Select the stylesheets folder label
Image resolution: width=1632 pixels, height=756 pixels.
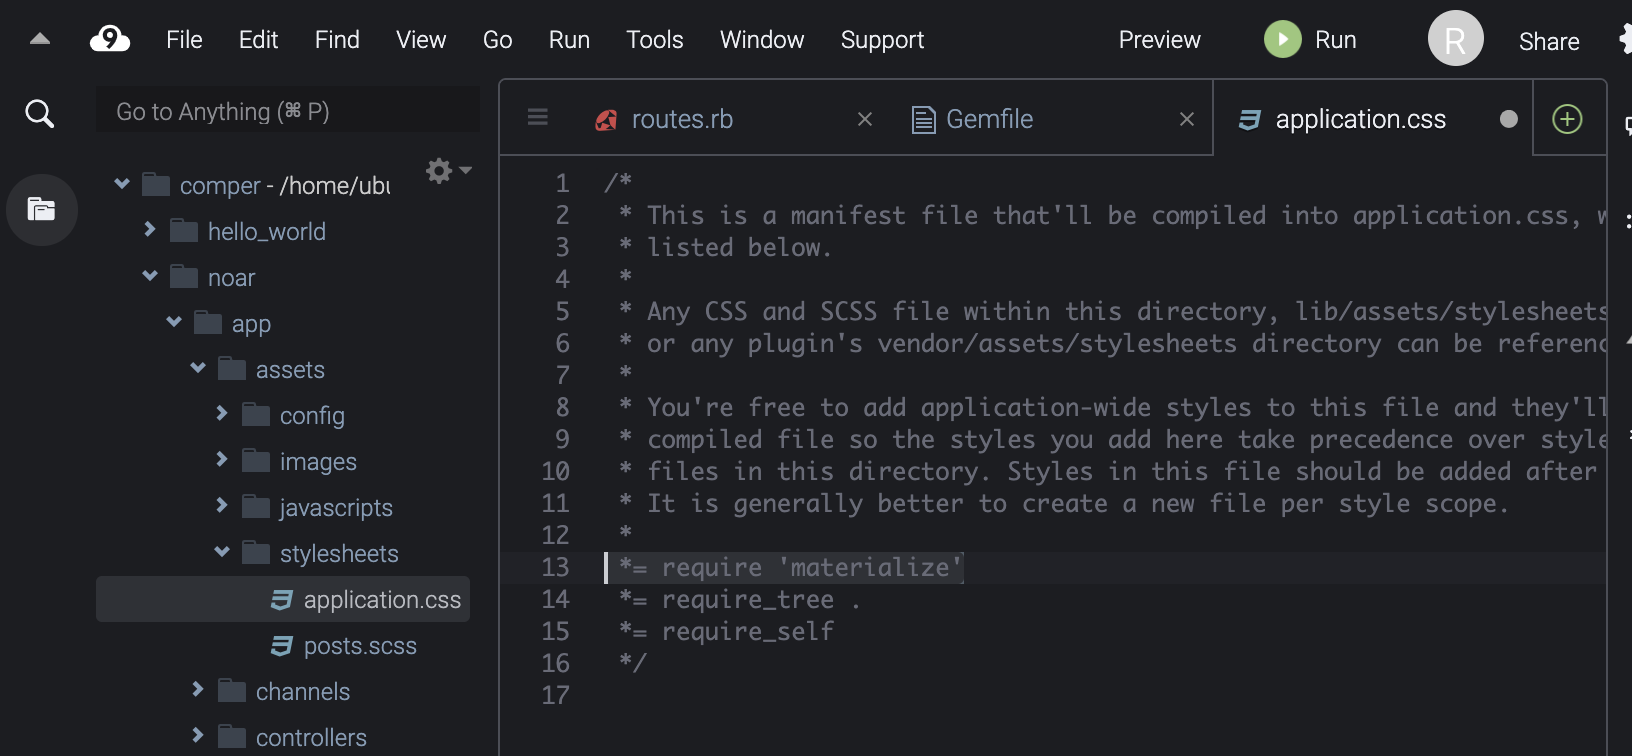pyautogui.click(x=339, y=553)
